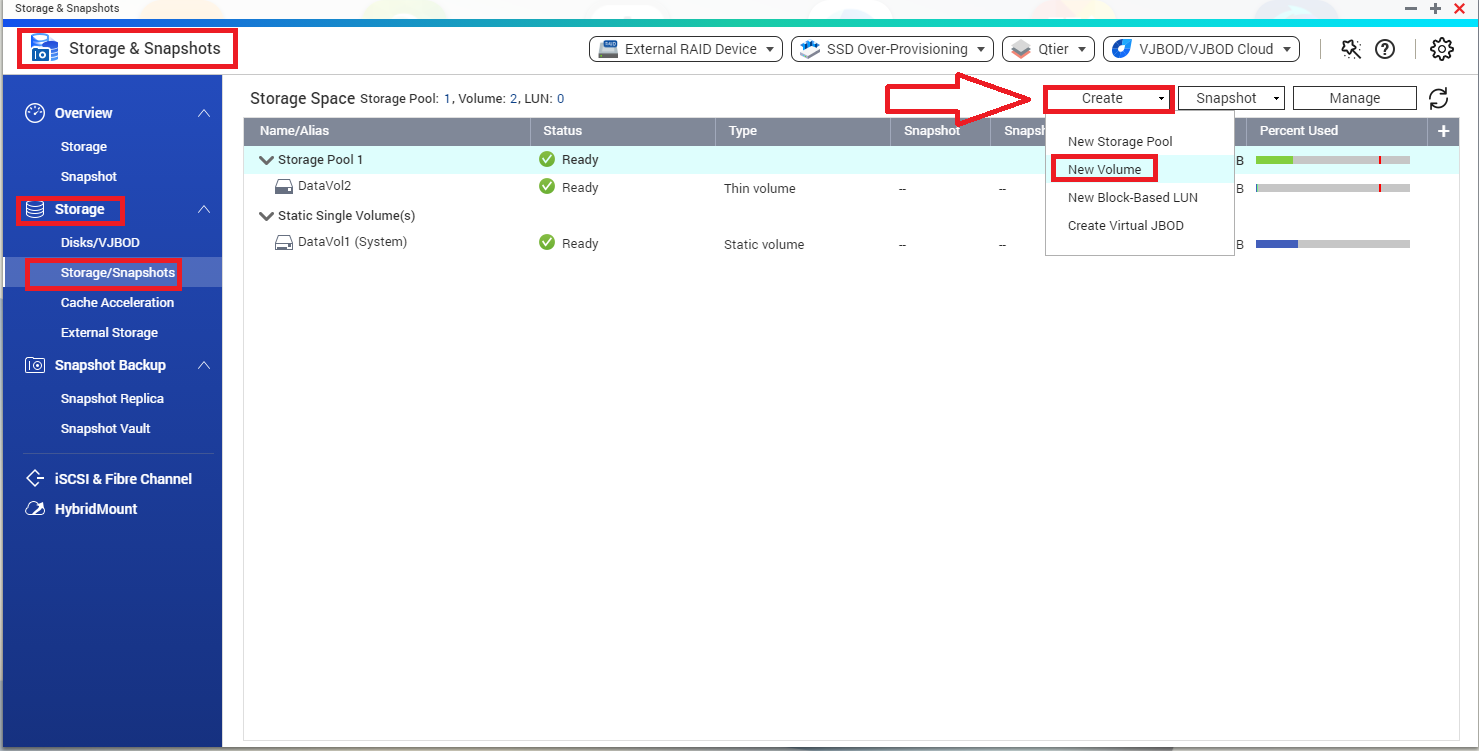Click the Static volume type cell
1479x751 pixels.
[766, 244]
